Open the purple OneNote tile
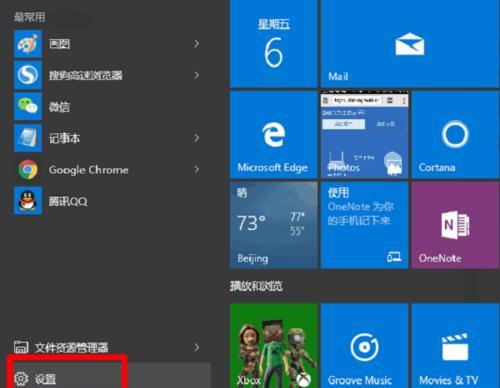The height and width of the screenshot is (388, 500). click(x=455, y=225)
